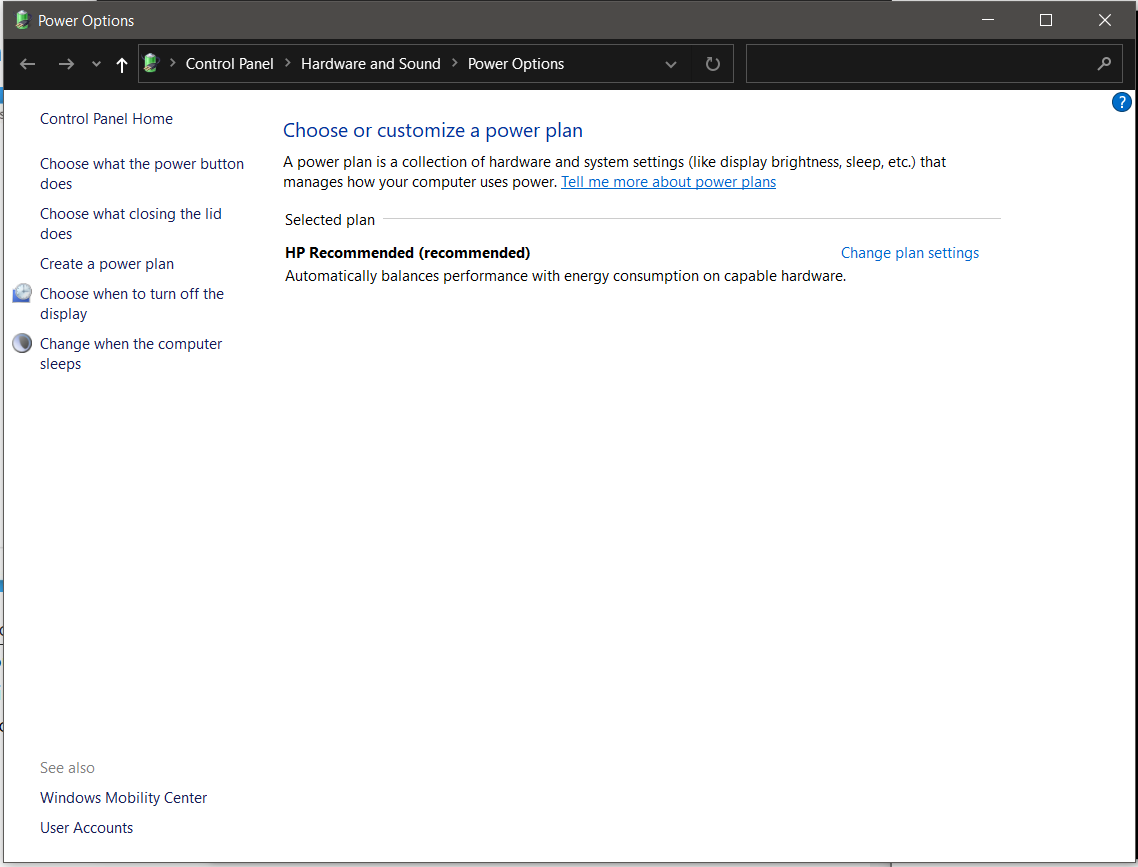Open Choose what the power button does

tap(142, 173)
